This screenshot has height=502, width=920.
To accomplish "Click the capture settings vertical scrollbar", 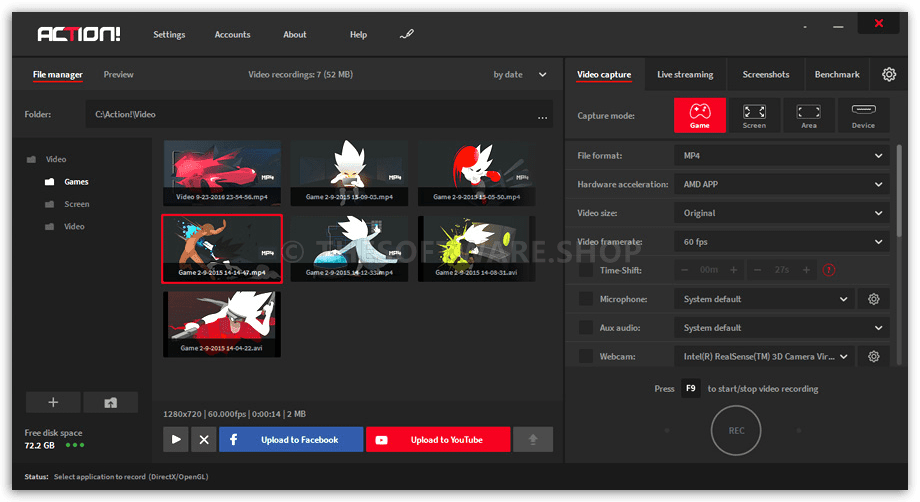I will click(x=899, y=190).
